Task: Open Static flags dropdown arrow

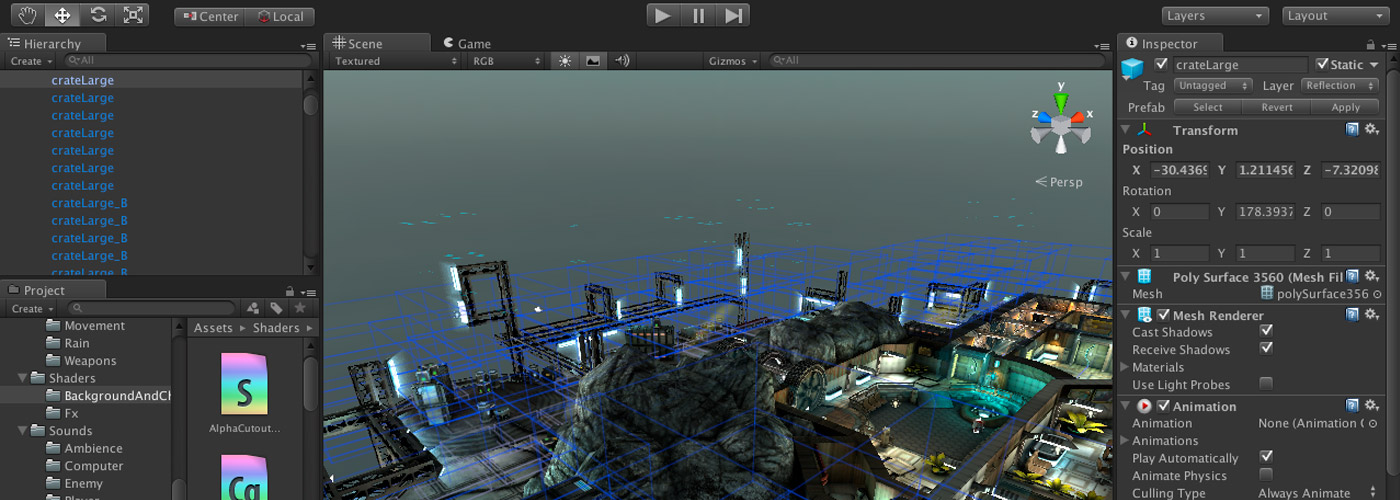Action: [1375, 65]
